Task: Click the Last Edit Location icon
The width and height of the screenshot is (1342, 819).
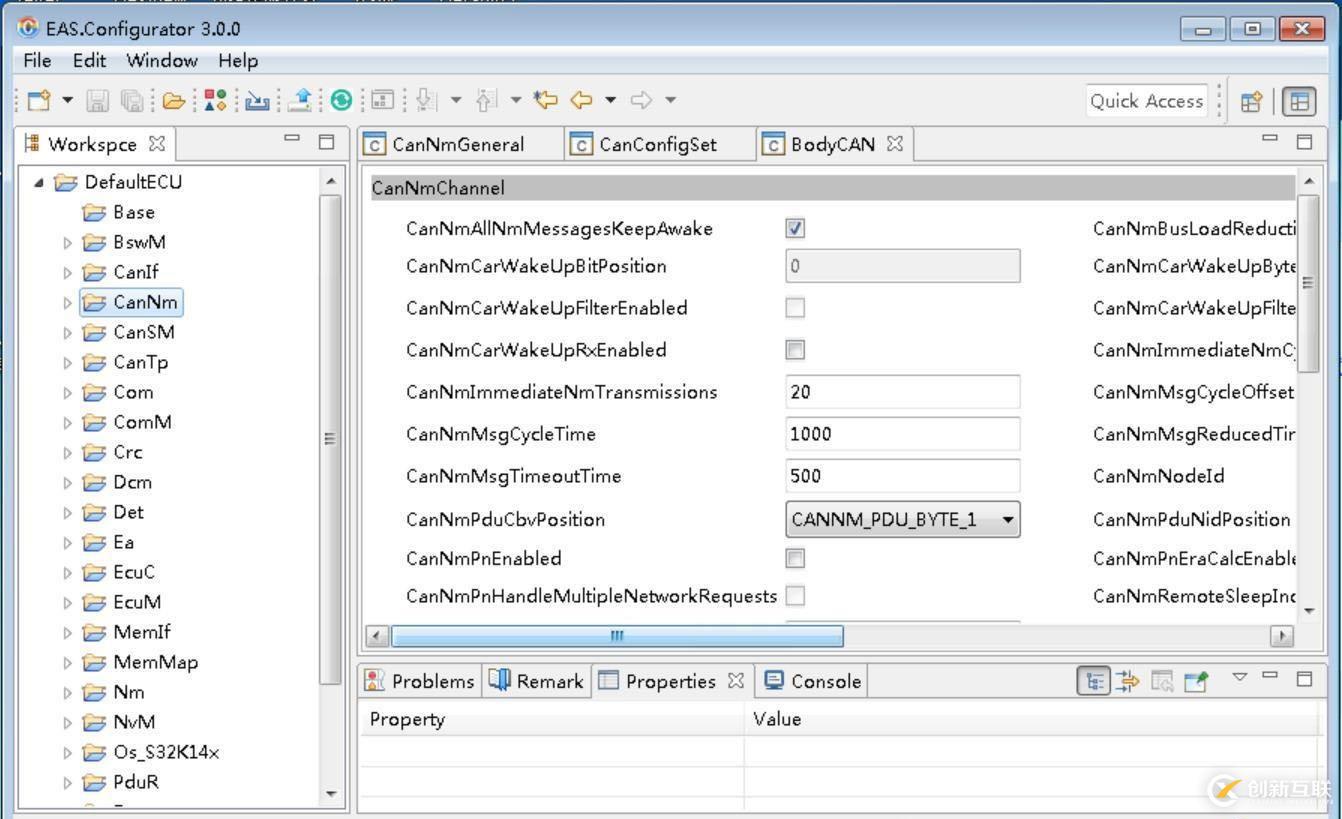Action: click(545, 100)
